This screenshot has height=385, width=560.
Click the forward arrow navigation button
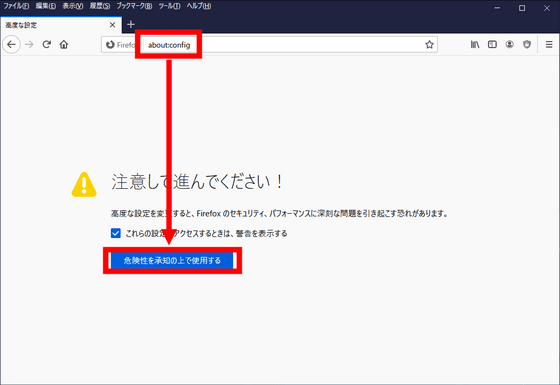tap(29, 45)
